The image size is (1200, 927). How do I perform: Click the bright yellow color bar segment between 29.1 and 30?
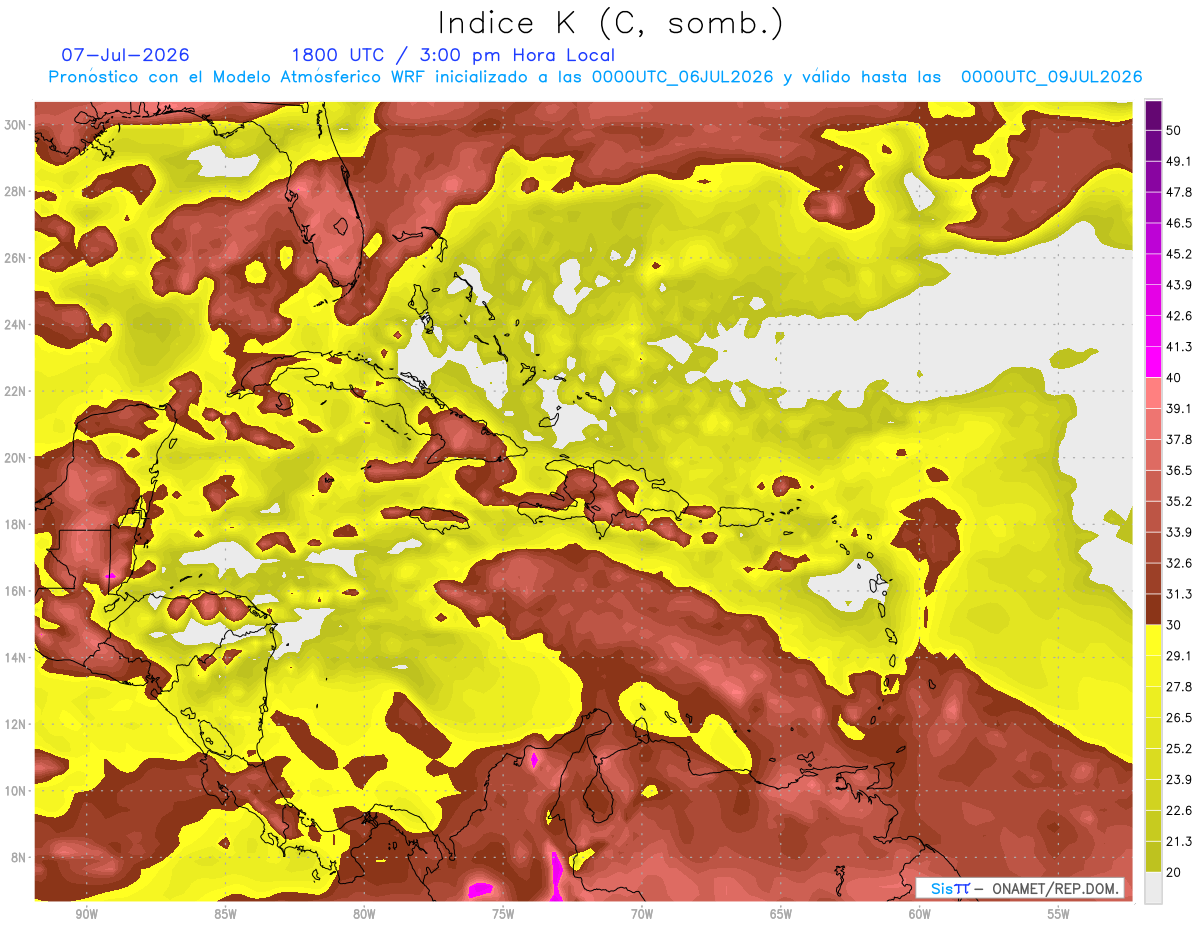1153,640
